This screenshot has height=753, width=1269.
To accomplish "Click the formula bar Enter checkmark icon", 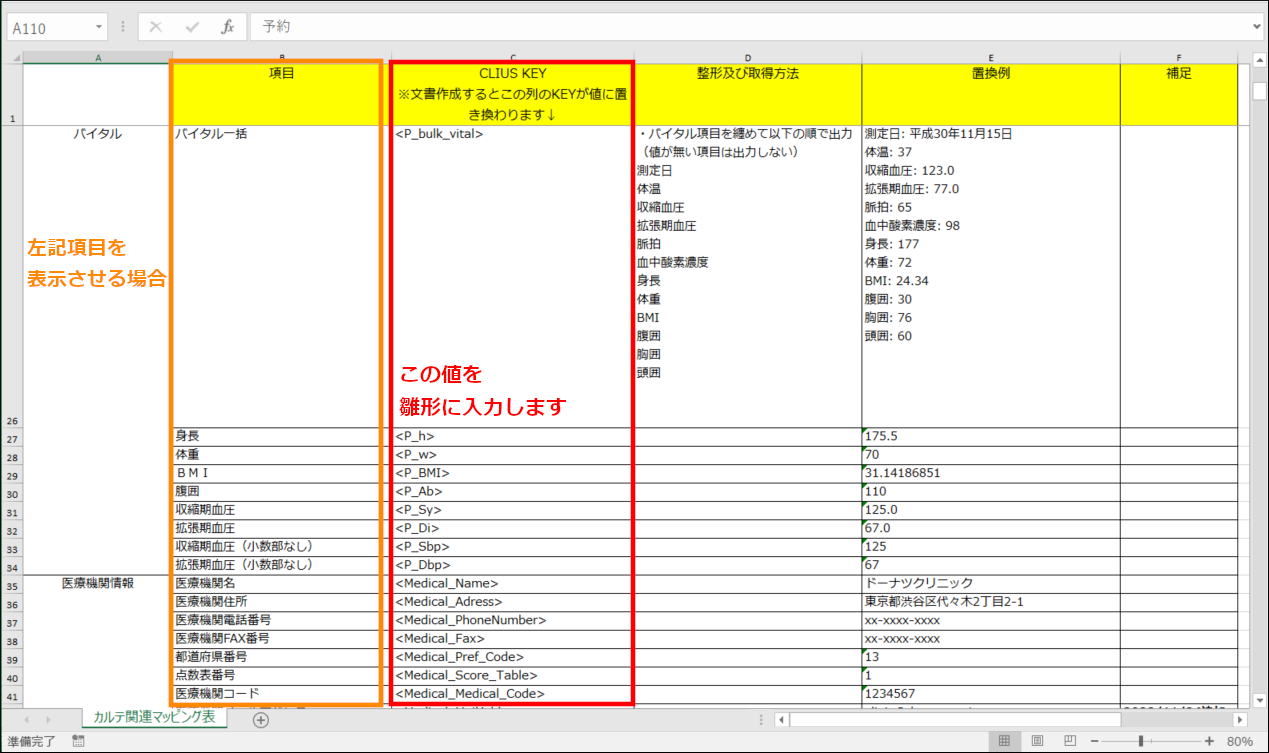I will tap(192, 27).
